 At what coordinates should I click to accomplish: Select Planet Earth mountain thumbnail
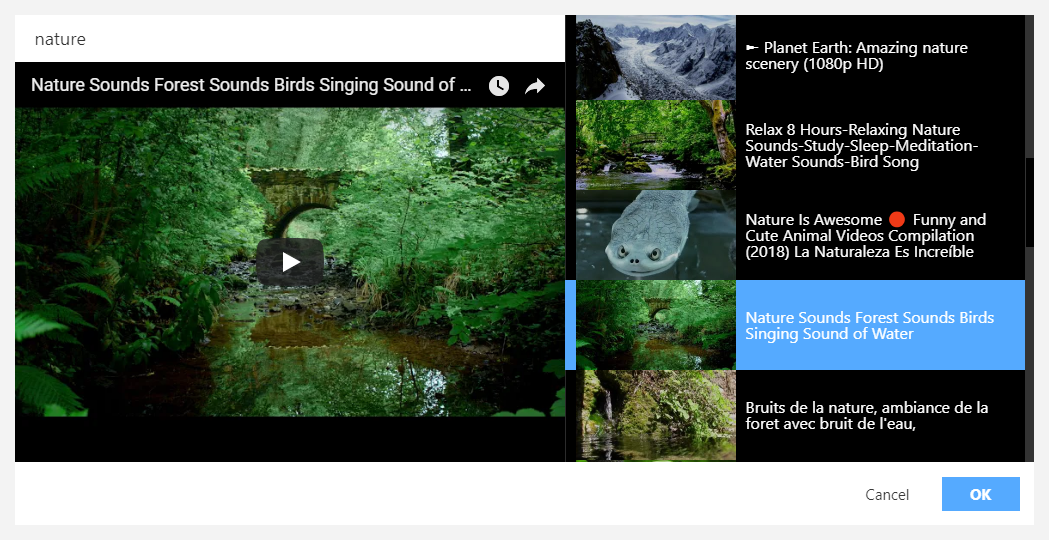[656, 58]
